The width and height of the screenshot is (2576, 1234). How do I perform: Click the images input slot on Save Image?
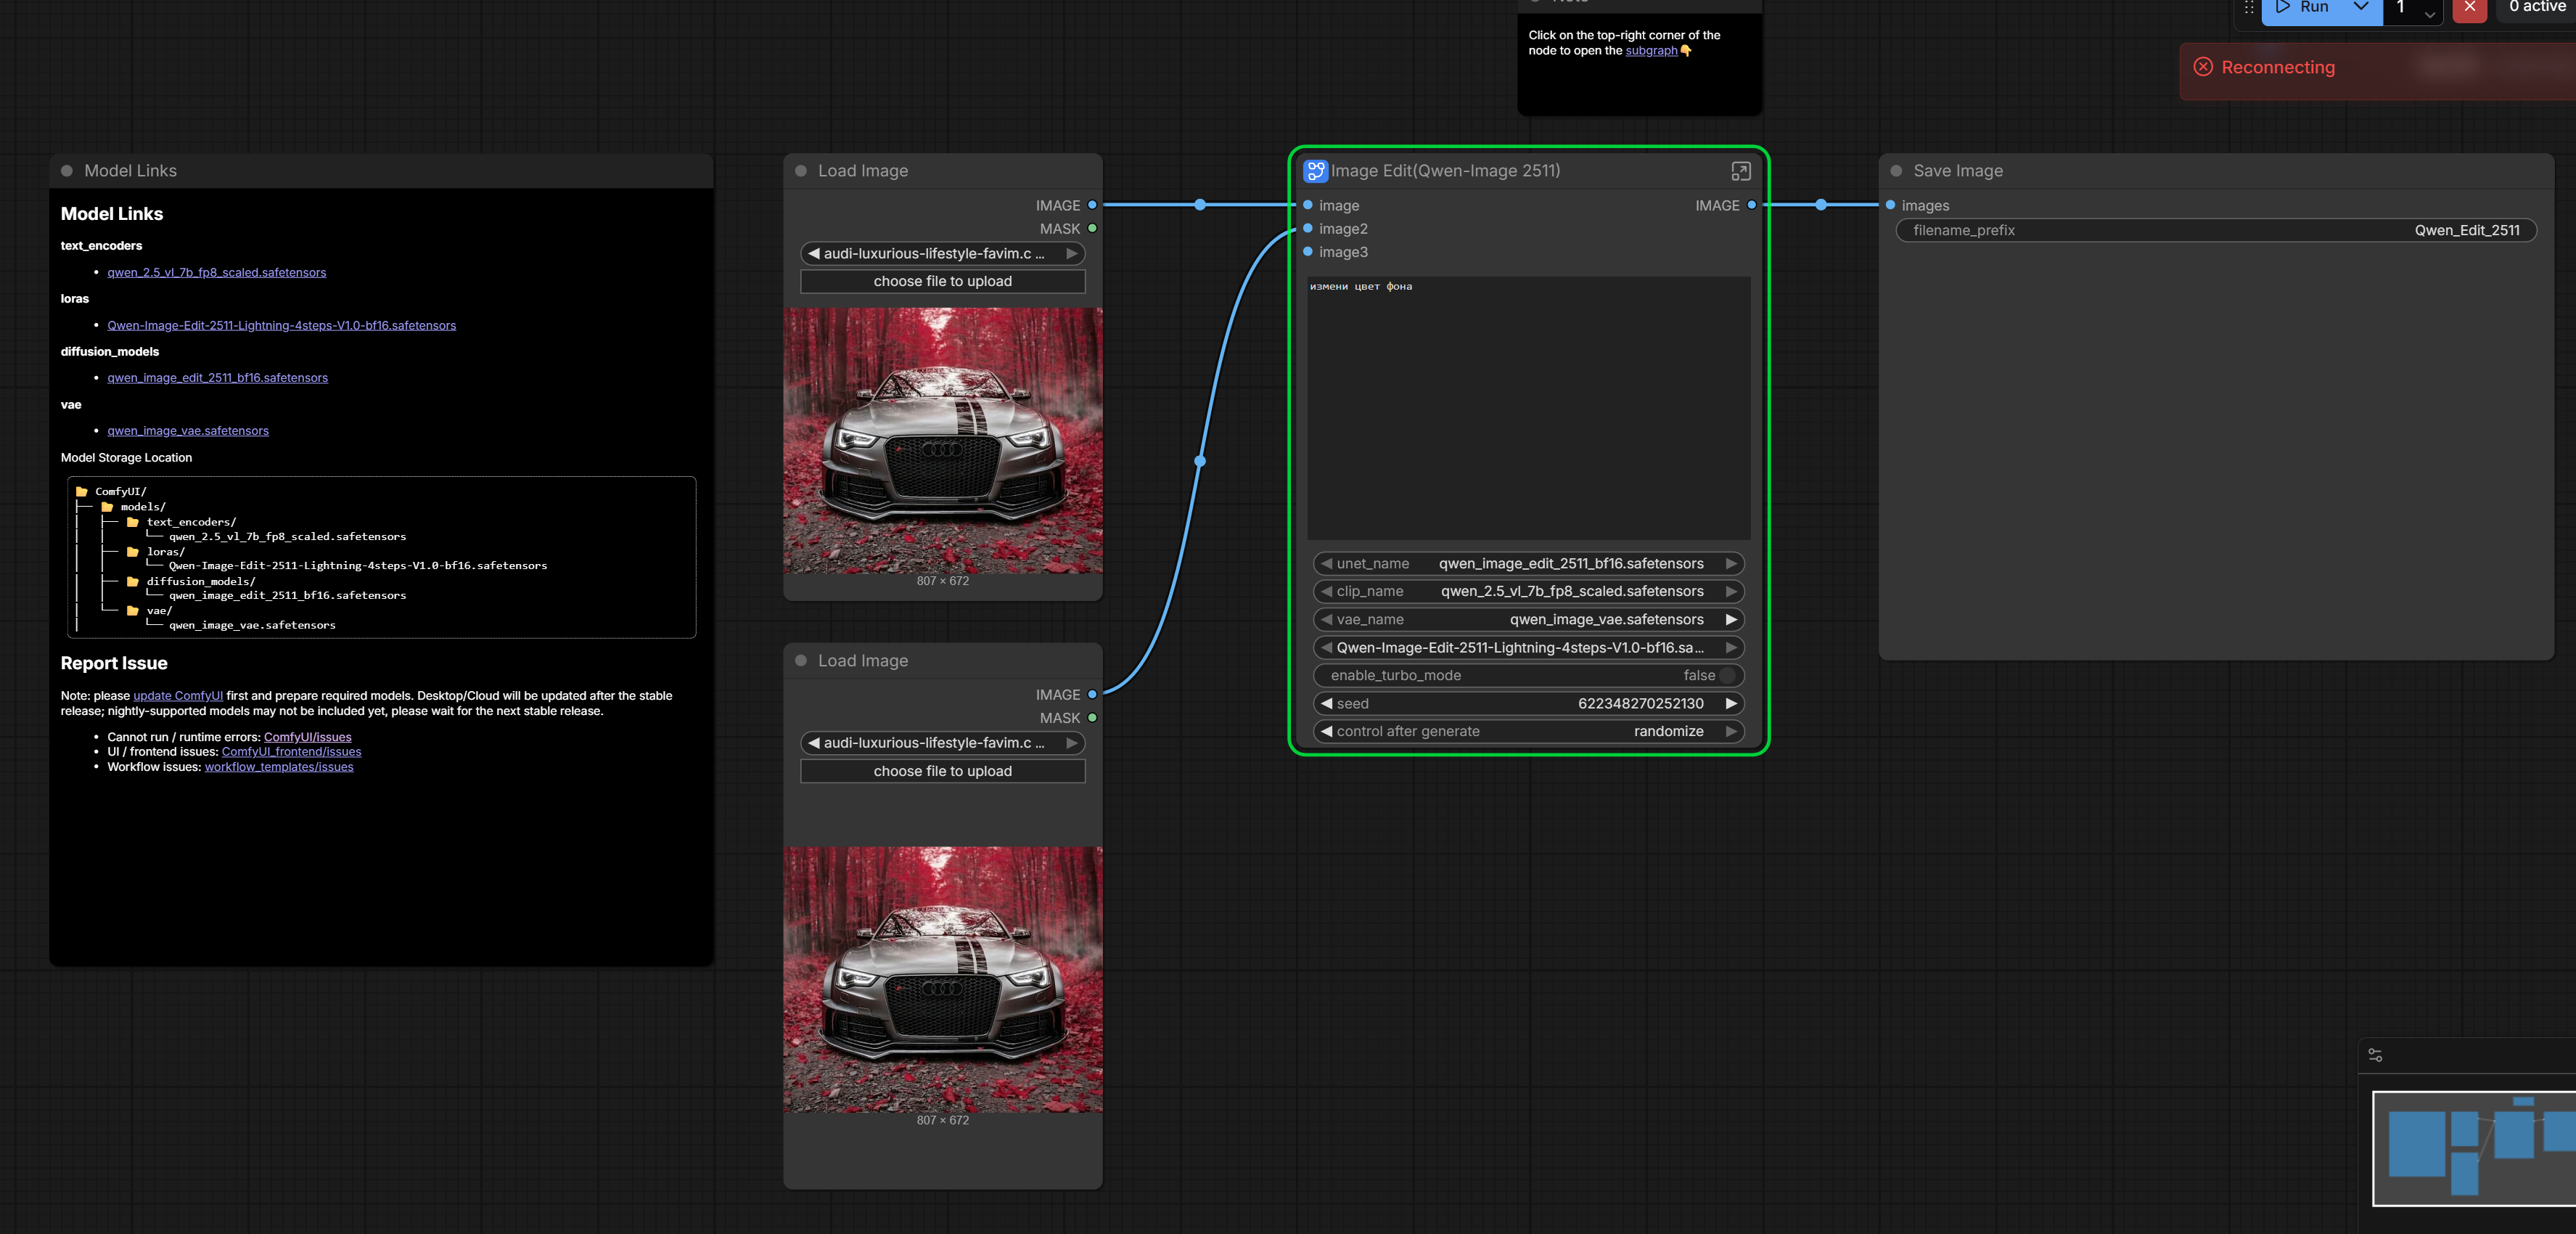[1891, 205]
